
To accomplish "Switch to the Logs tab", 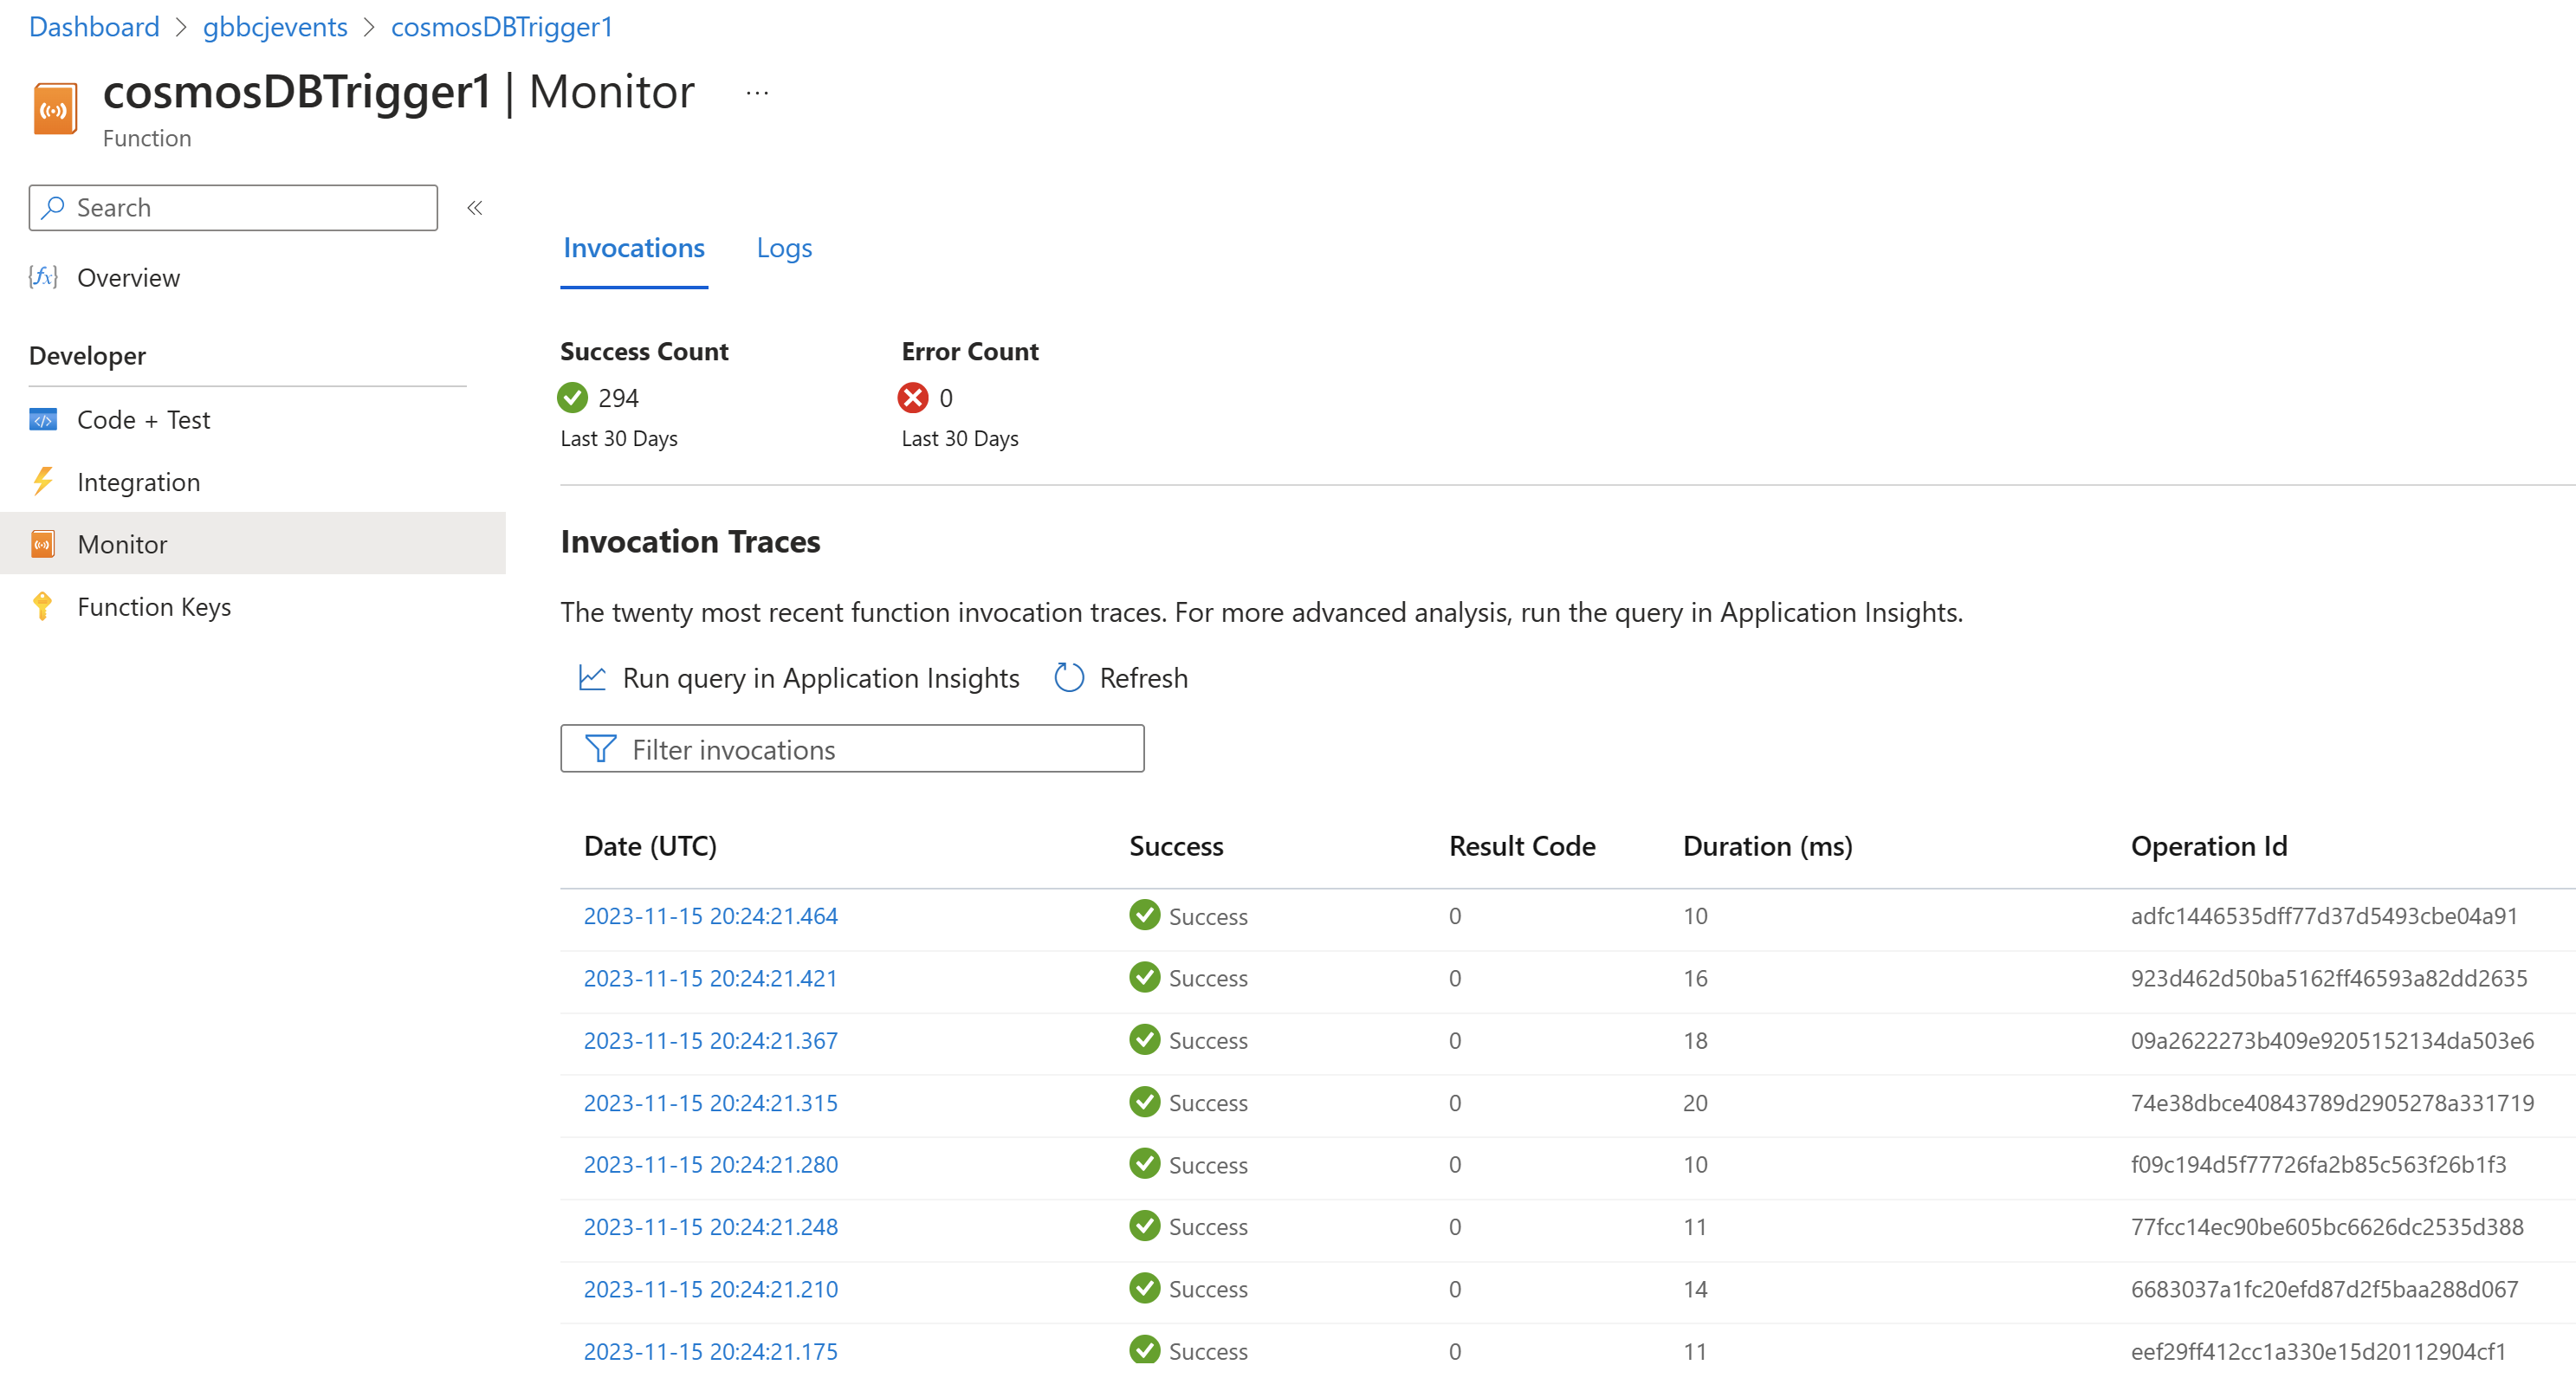I will tap(784, 248).
